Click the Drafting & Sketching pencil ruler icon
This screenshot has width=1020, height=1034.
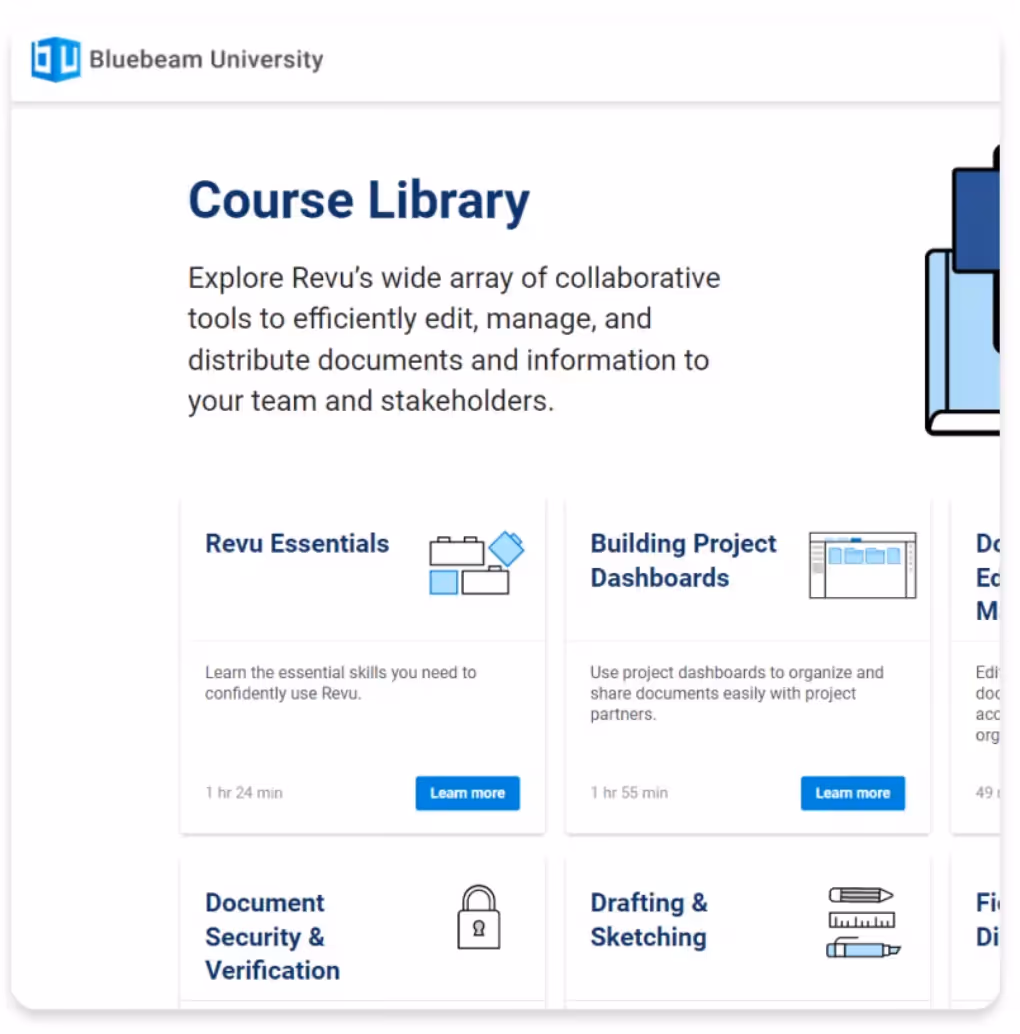pyautogui.click(x=862, y=922)
